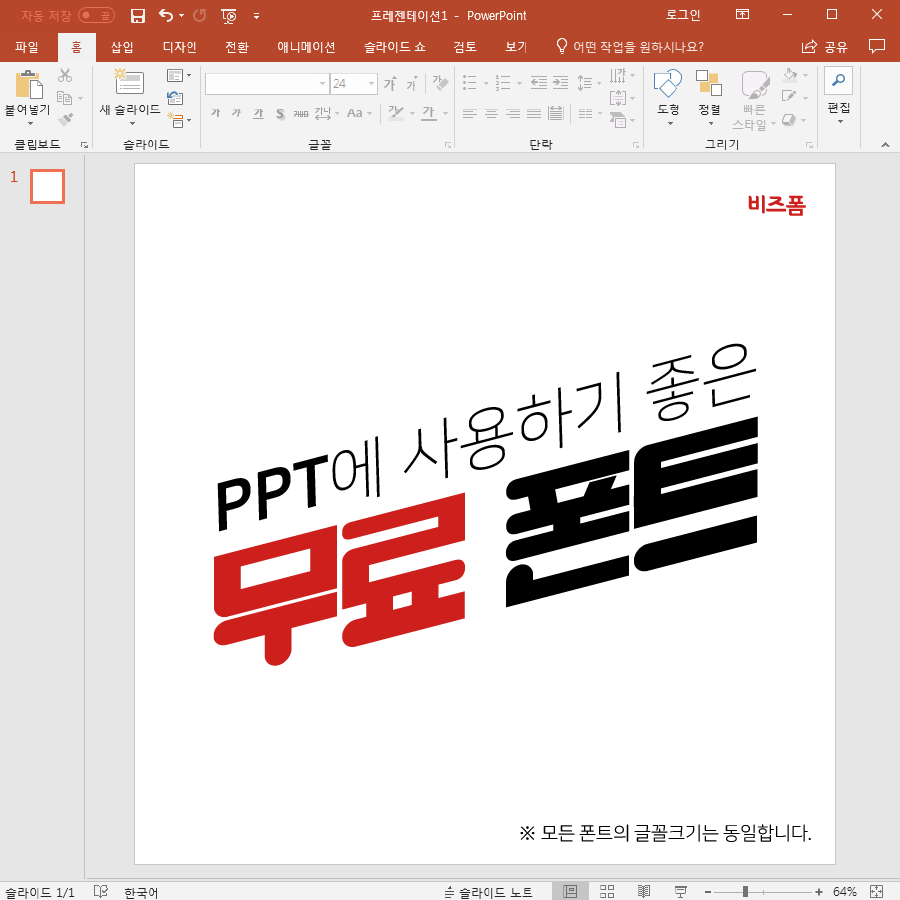Select slide 1 thumbnail in the slide panel

pos(47,186)
